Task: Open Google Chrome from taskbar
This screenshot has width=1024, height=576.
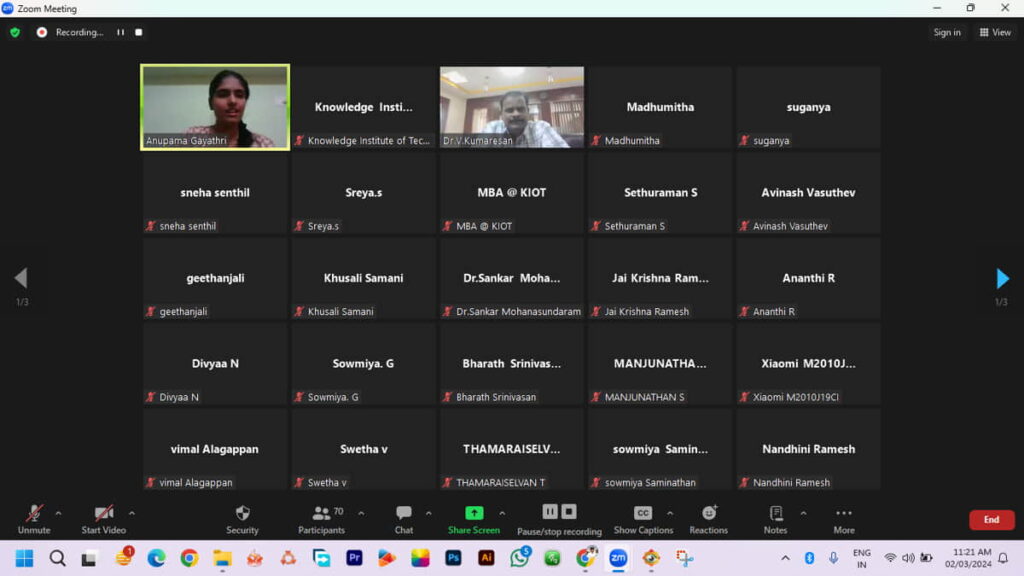Action: (189, 558)
